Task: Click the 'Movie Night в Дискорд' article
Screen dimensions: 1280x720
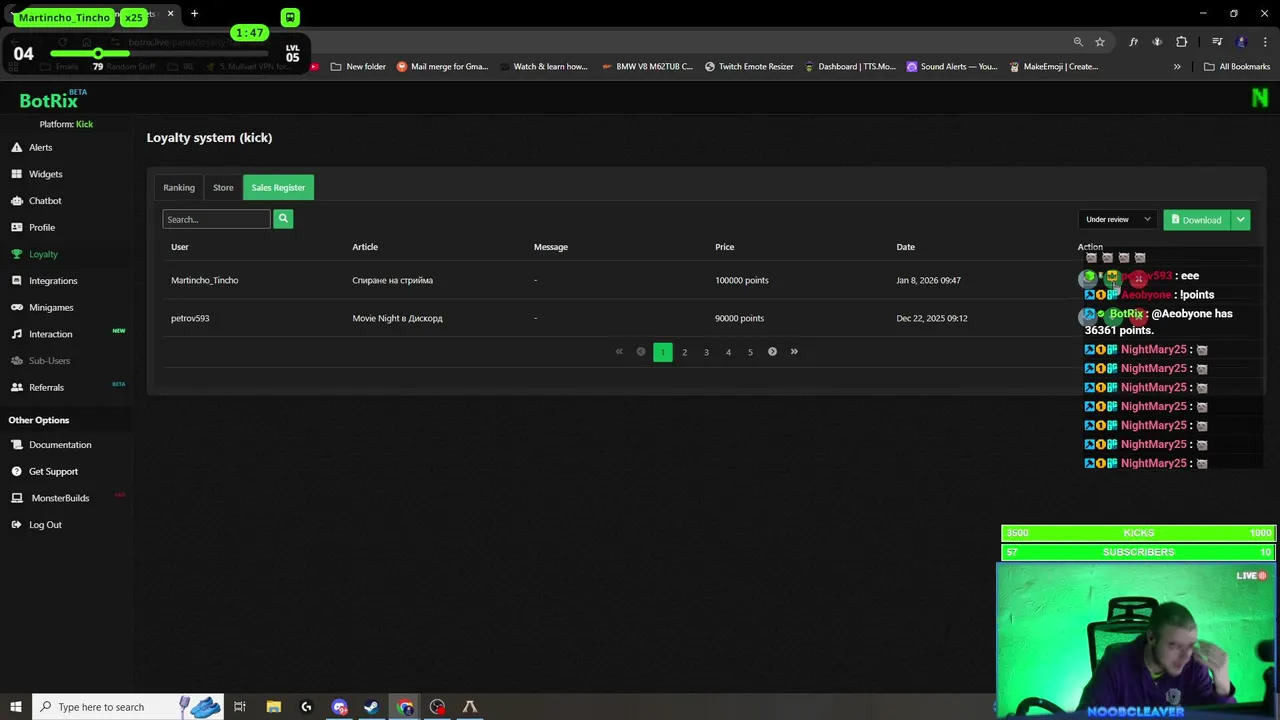Action: (x=397, y=318)
